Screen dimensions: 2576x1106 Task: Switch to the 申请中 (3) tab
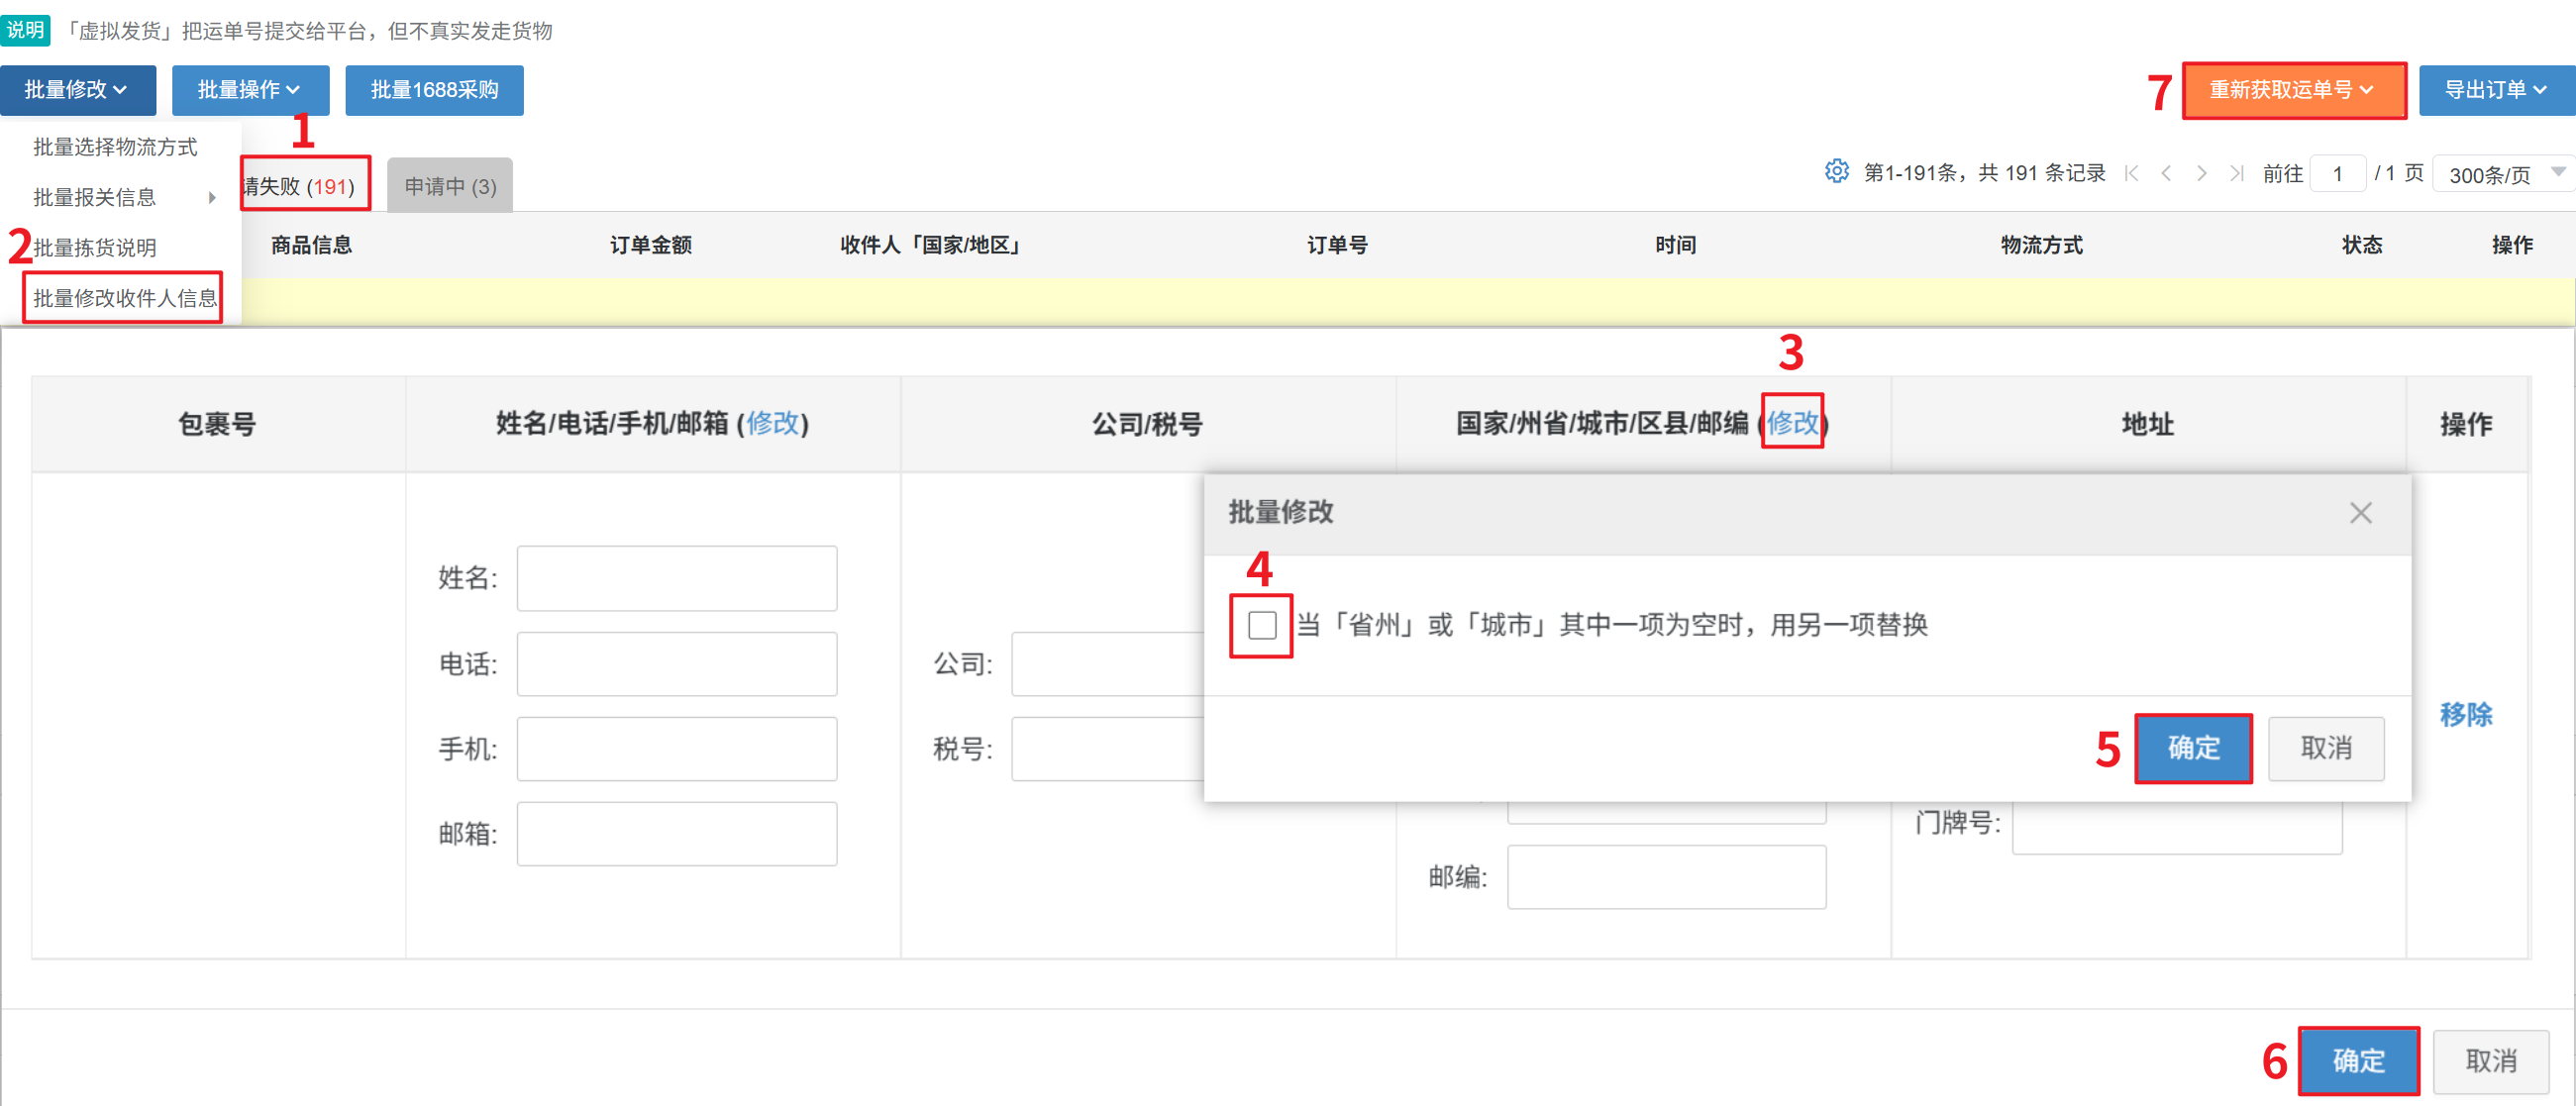click(x=450, y=187)
